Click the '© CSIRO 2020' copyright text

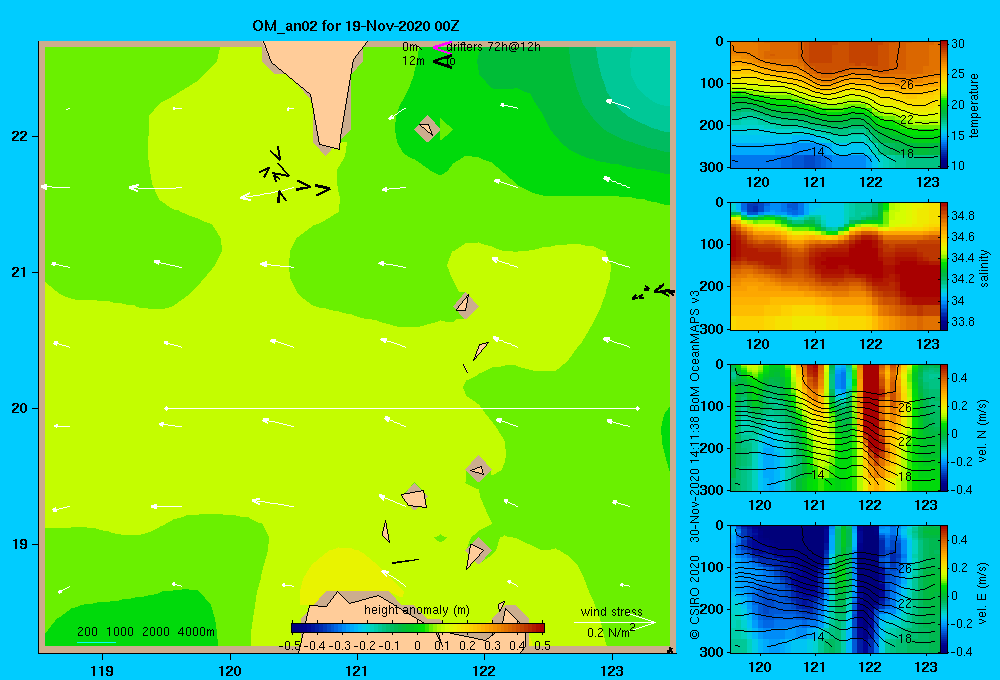coord(695,597)
